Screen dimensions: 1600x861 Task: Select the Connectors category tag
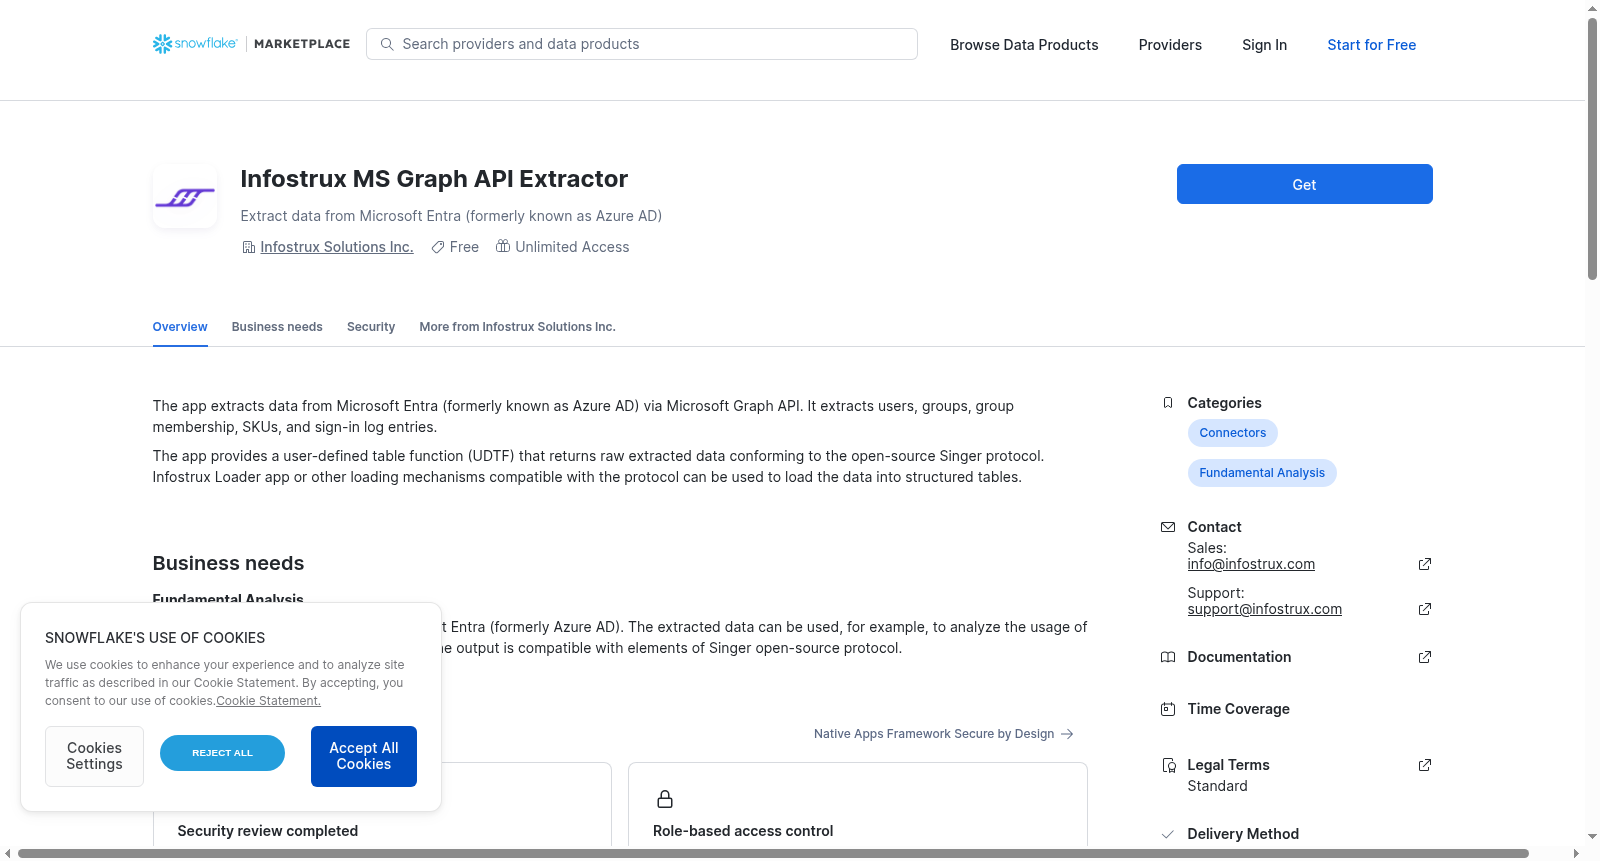click(x=1233, y=433)
